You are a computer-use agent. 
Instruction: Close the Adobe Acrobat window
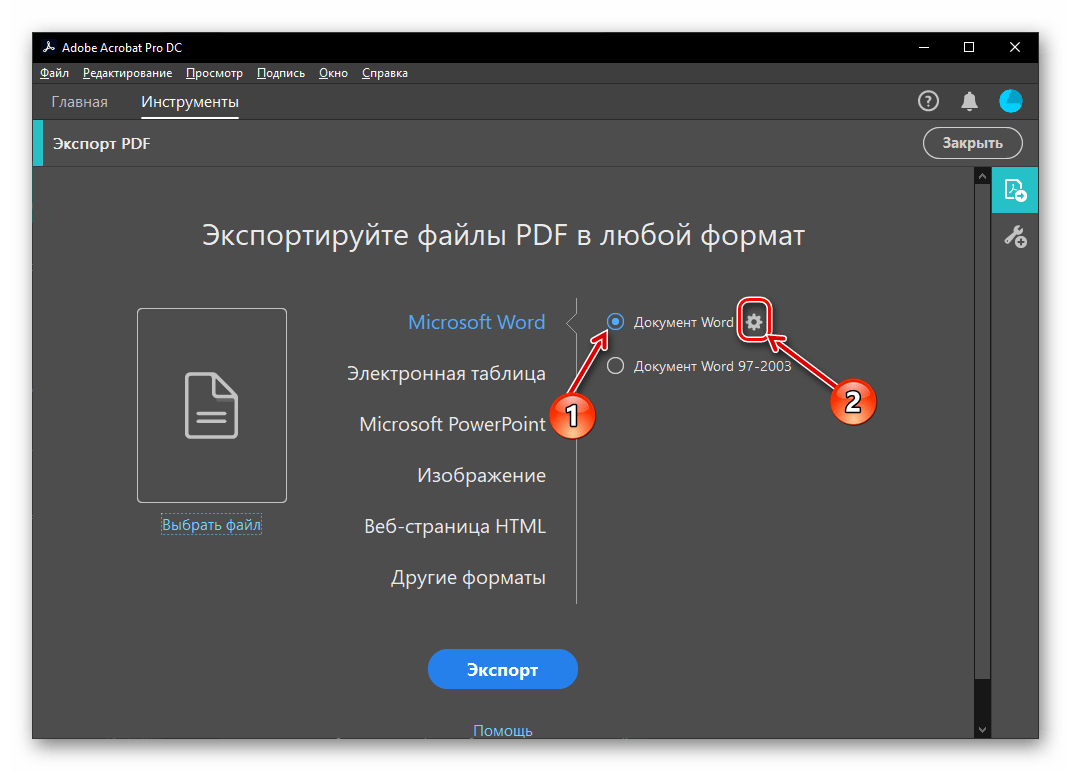[x=1014, y=47]
